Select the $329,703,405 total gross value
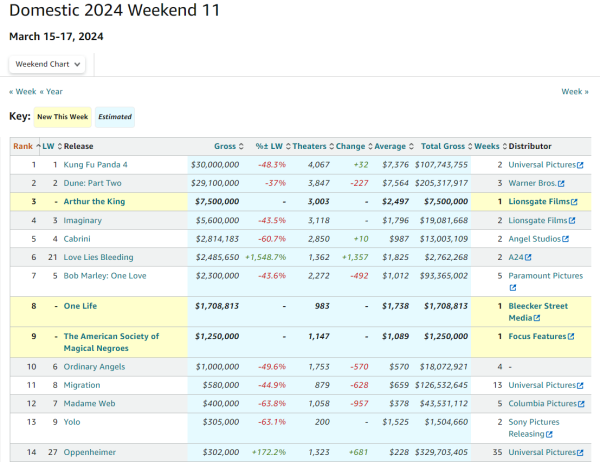 [x=441, y=452]
